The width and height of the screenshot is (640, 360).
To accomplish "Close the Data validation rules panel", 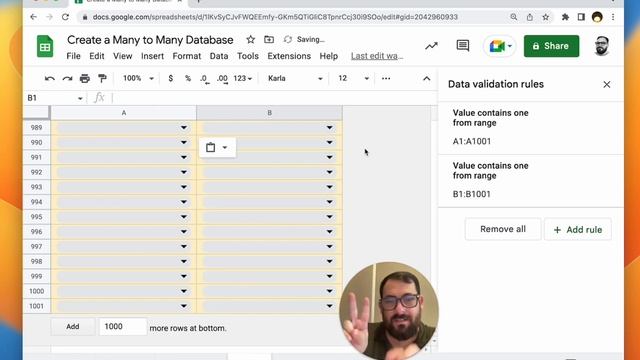I will coord(607,84).
